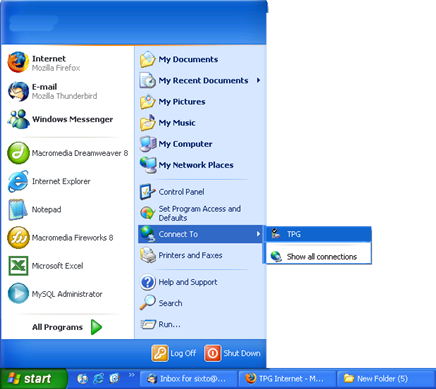
Task: Click the Macromedia Dreamweaver 8 text
Action: [x=80, y=153]
